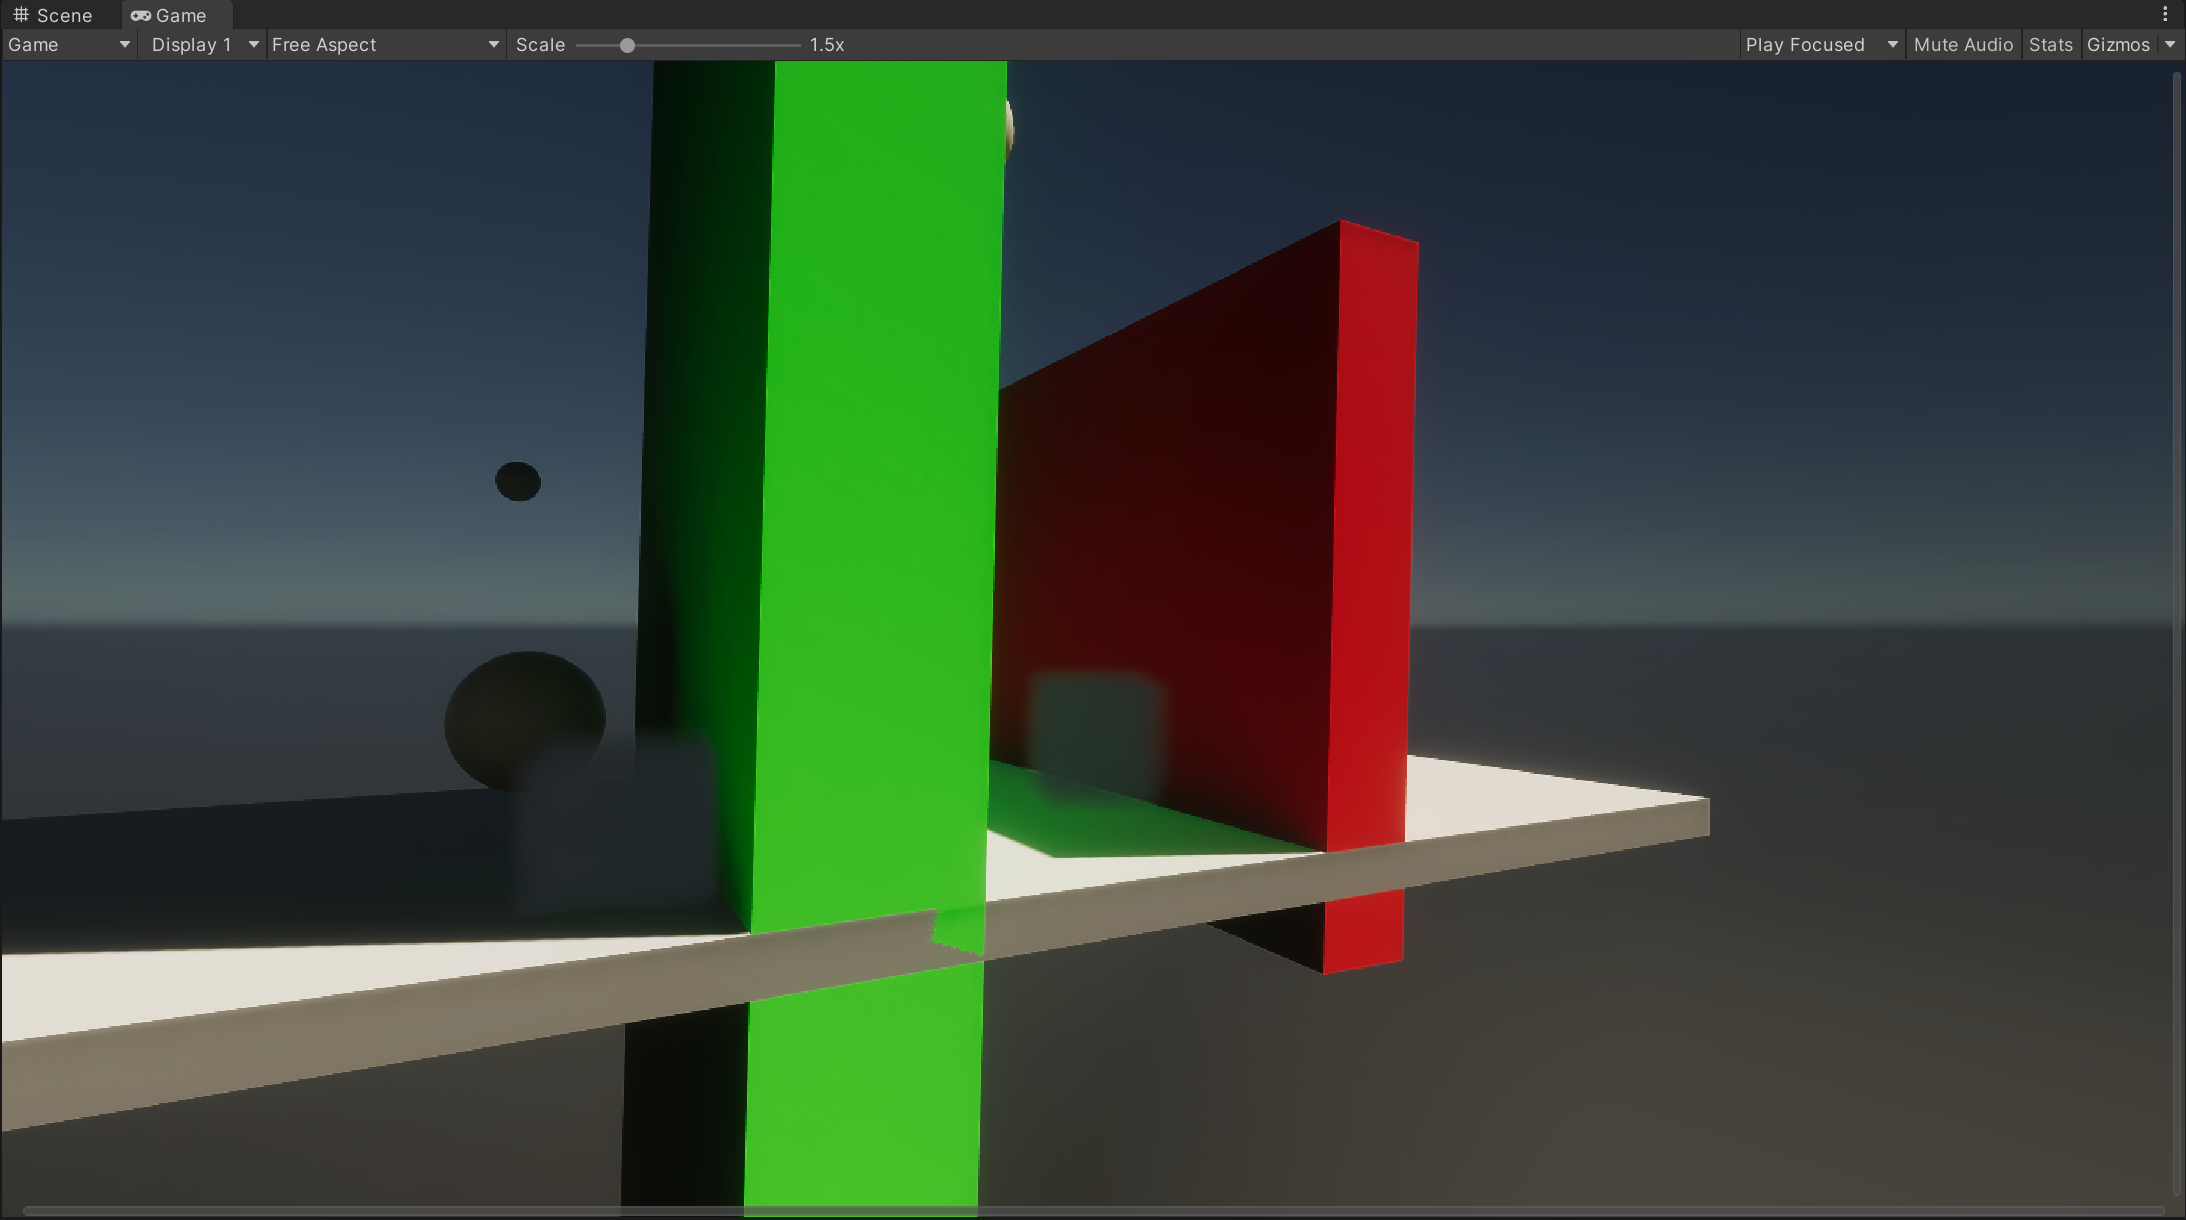Expand the Gizmos dropdown arrow
This screenshot has width=2186, height=1220.
(x=2170, y=45)
